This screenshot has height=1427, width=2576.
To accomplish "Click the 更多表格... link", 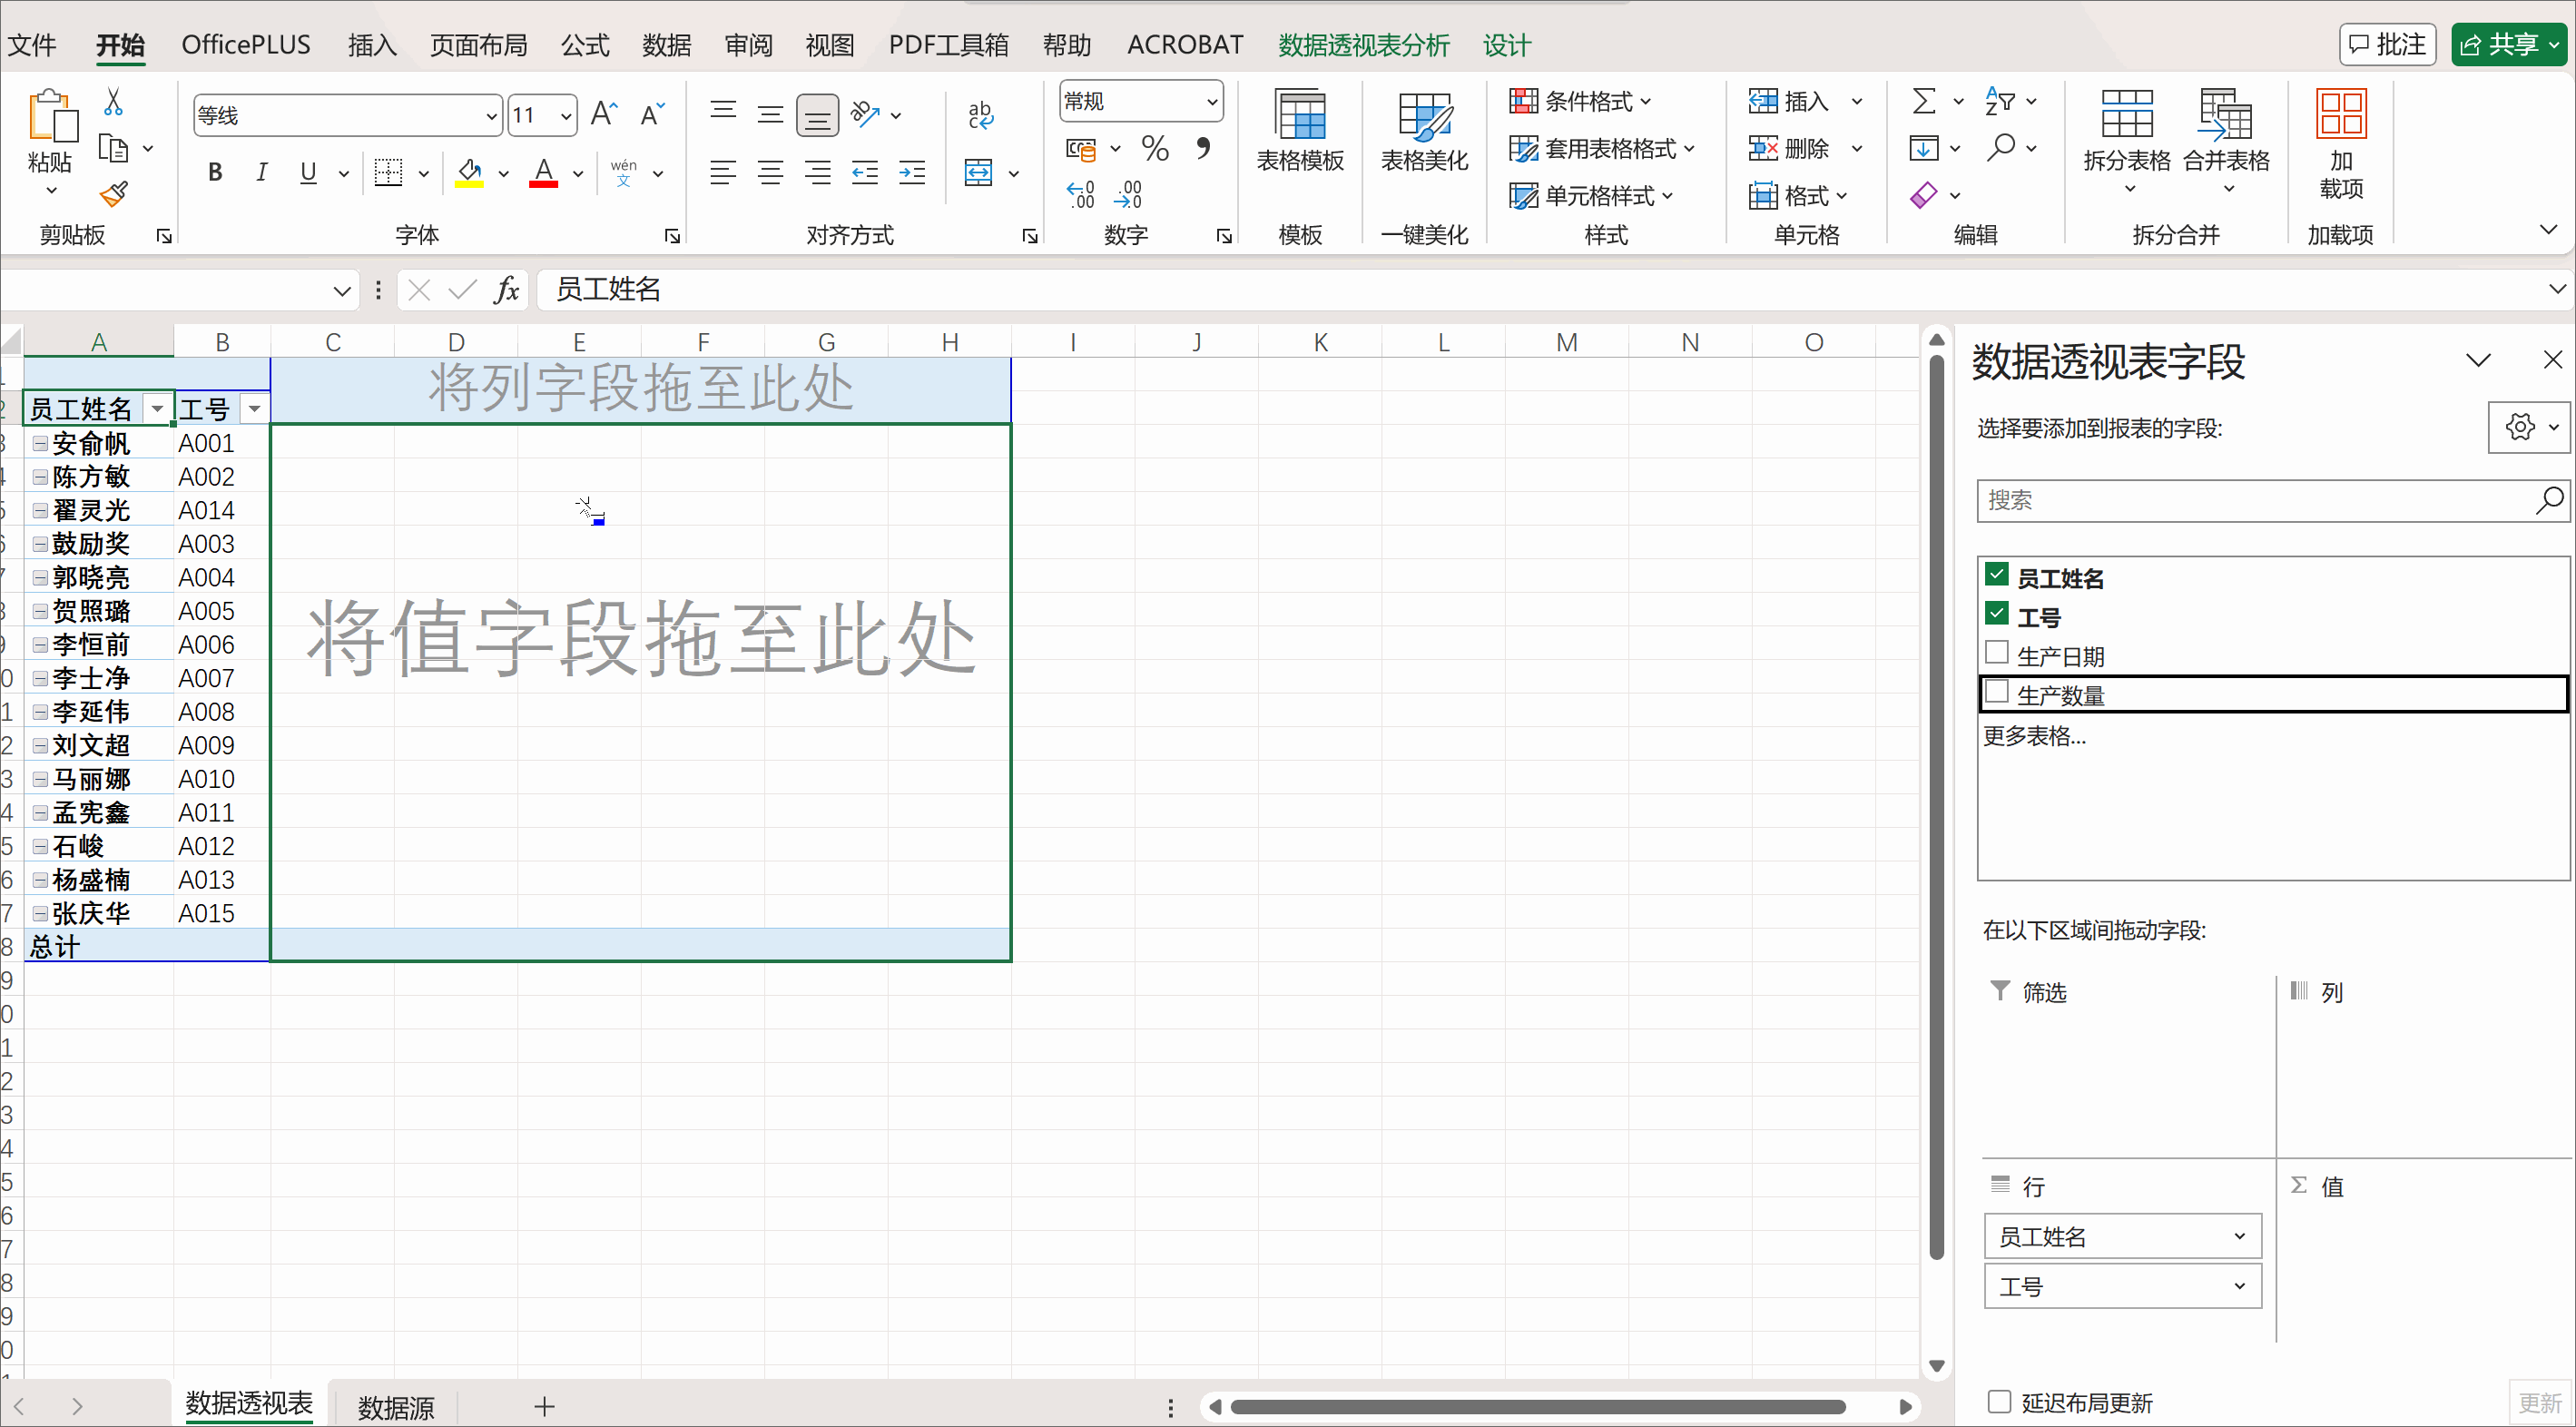I will 2034,736.
